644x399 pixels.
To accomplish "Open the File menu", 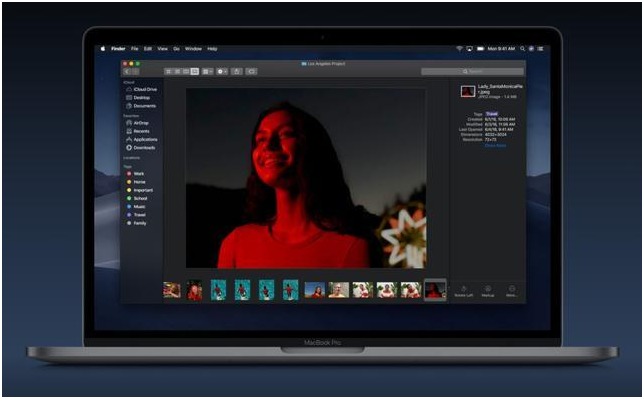I will point(135,48).
